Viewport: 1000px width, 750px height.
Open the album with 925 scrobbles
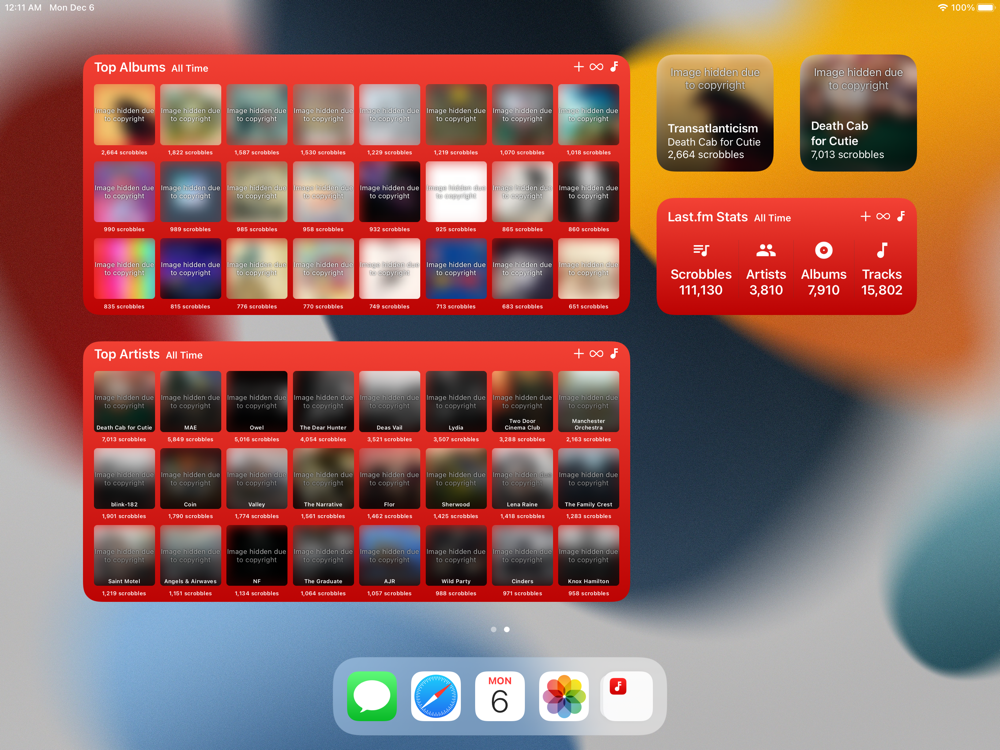pos(456,192)
